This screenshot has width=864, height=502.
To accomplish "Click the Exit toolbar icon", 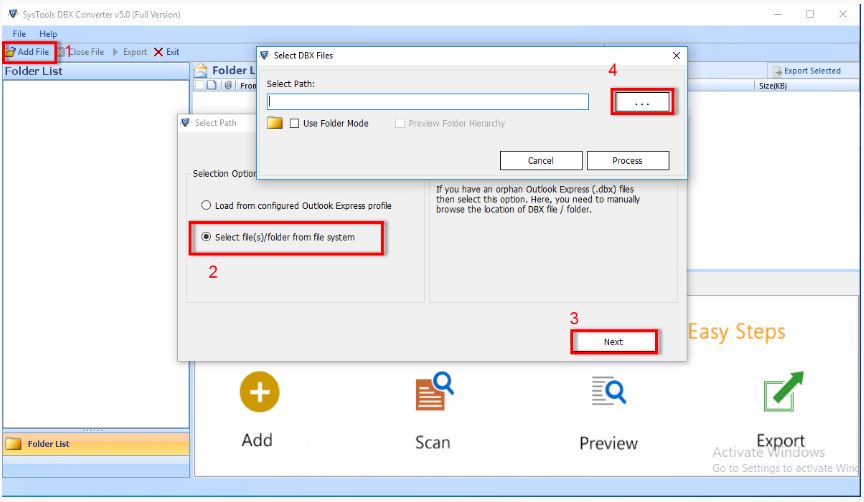I will coord(158,52).
